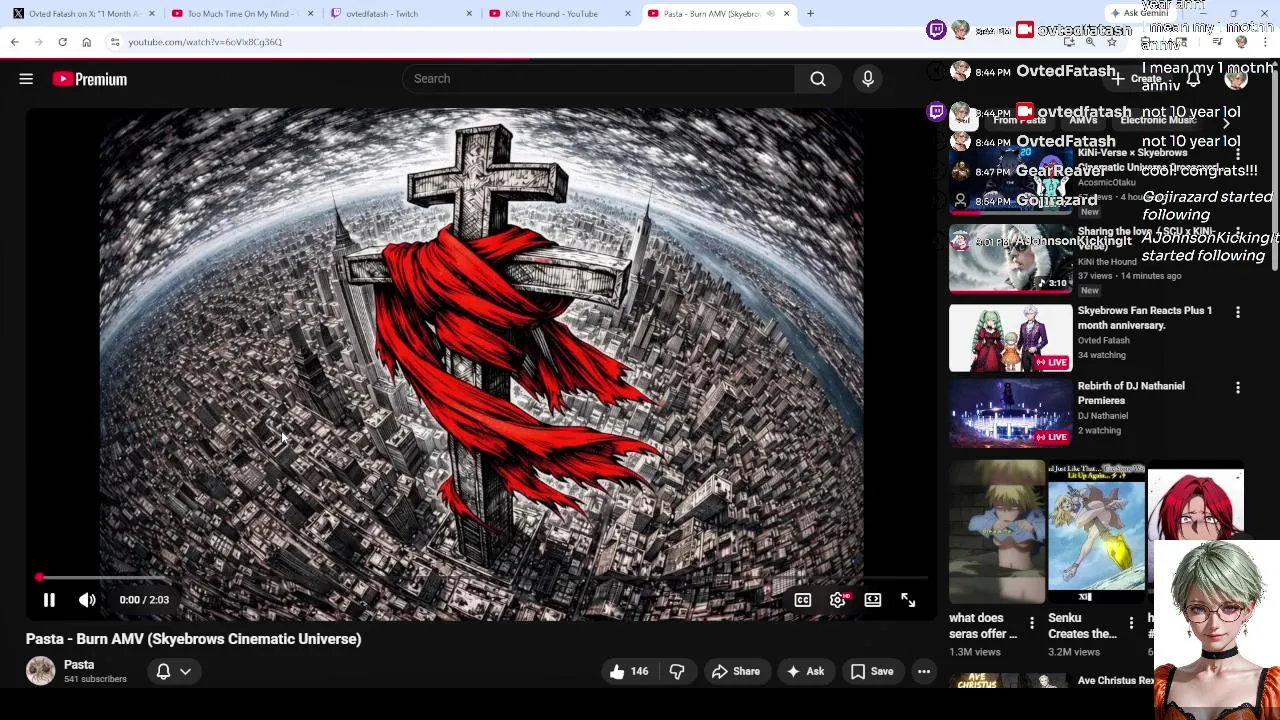Share the Pasta Burn AMV video
Screen dimensions: 1280x720
point(735,672)
